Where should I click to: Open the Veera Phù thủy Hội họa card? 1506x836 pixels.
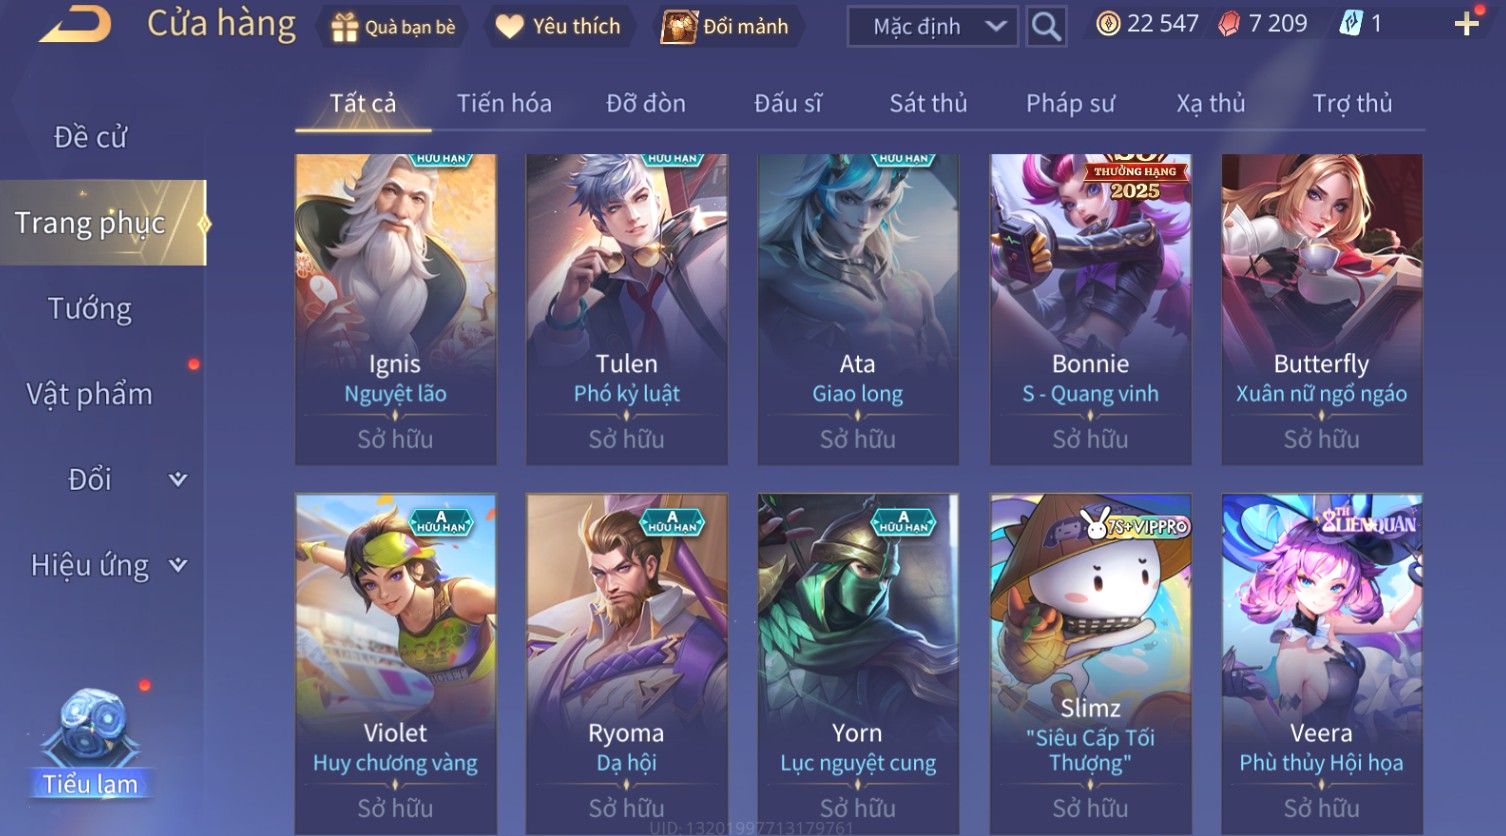pyautogui.click(x=1321, y=664)
